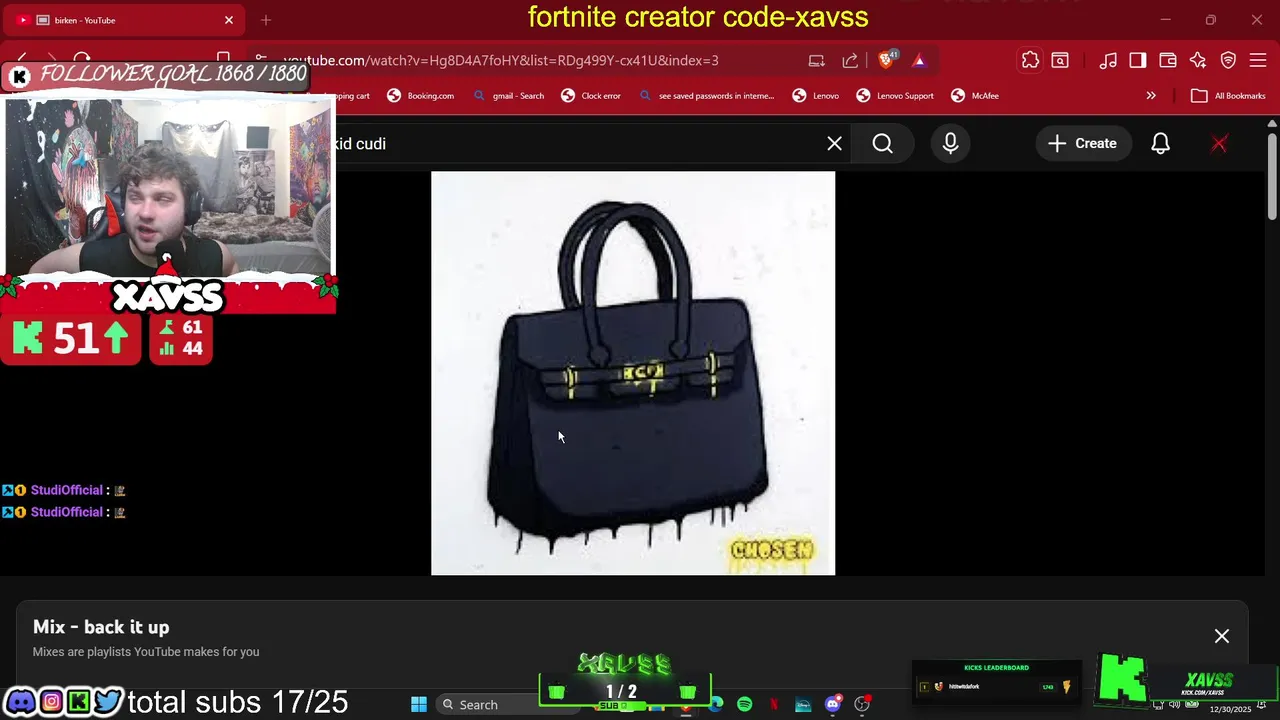Image resolution: width=1280 pixels, height=720 pixels.
Task: Open the Leo AI sparkle icon
Action: pos(1198,60)
